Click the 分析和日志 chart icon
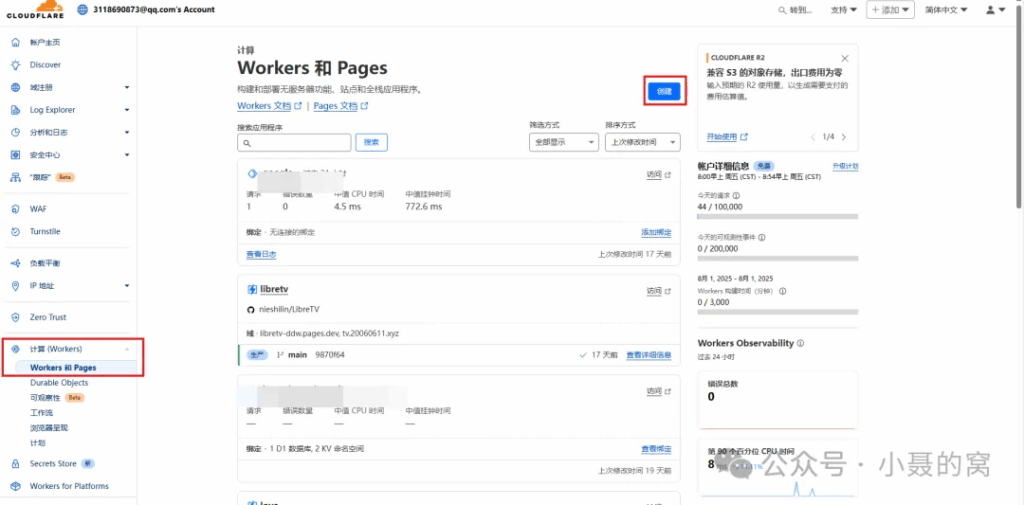This screenshot has width=1024, height=505. pyautogui.click(x=16, y=132)
